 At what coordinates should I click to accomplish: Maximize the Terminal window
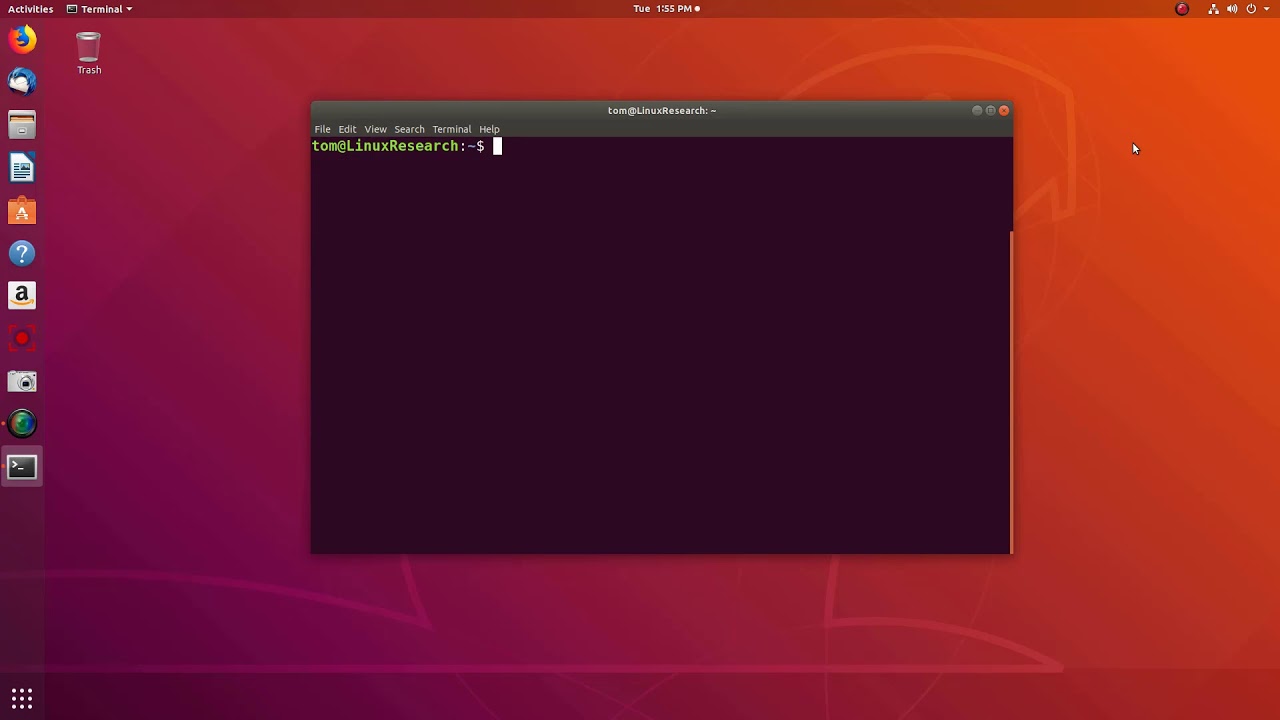tap(990, 110)
